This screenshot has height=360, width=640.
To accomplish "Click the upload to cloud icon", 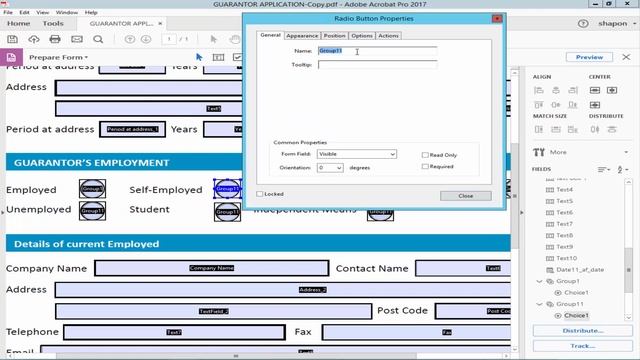I will (x=33, y=39).
